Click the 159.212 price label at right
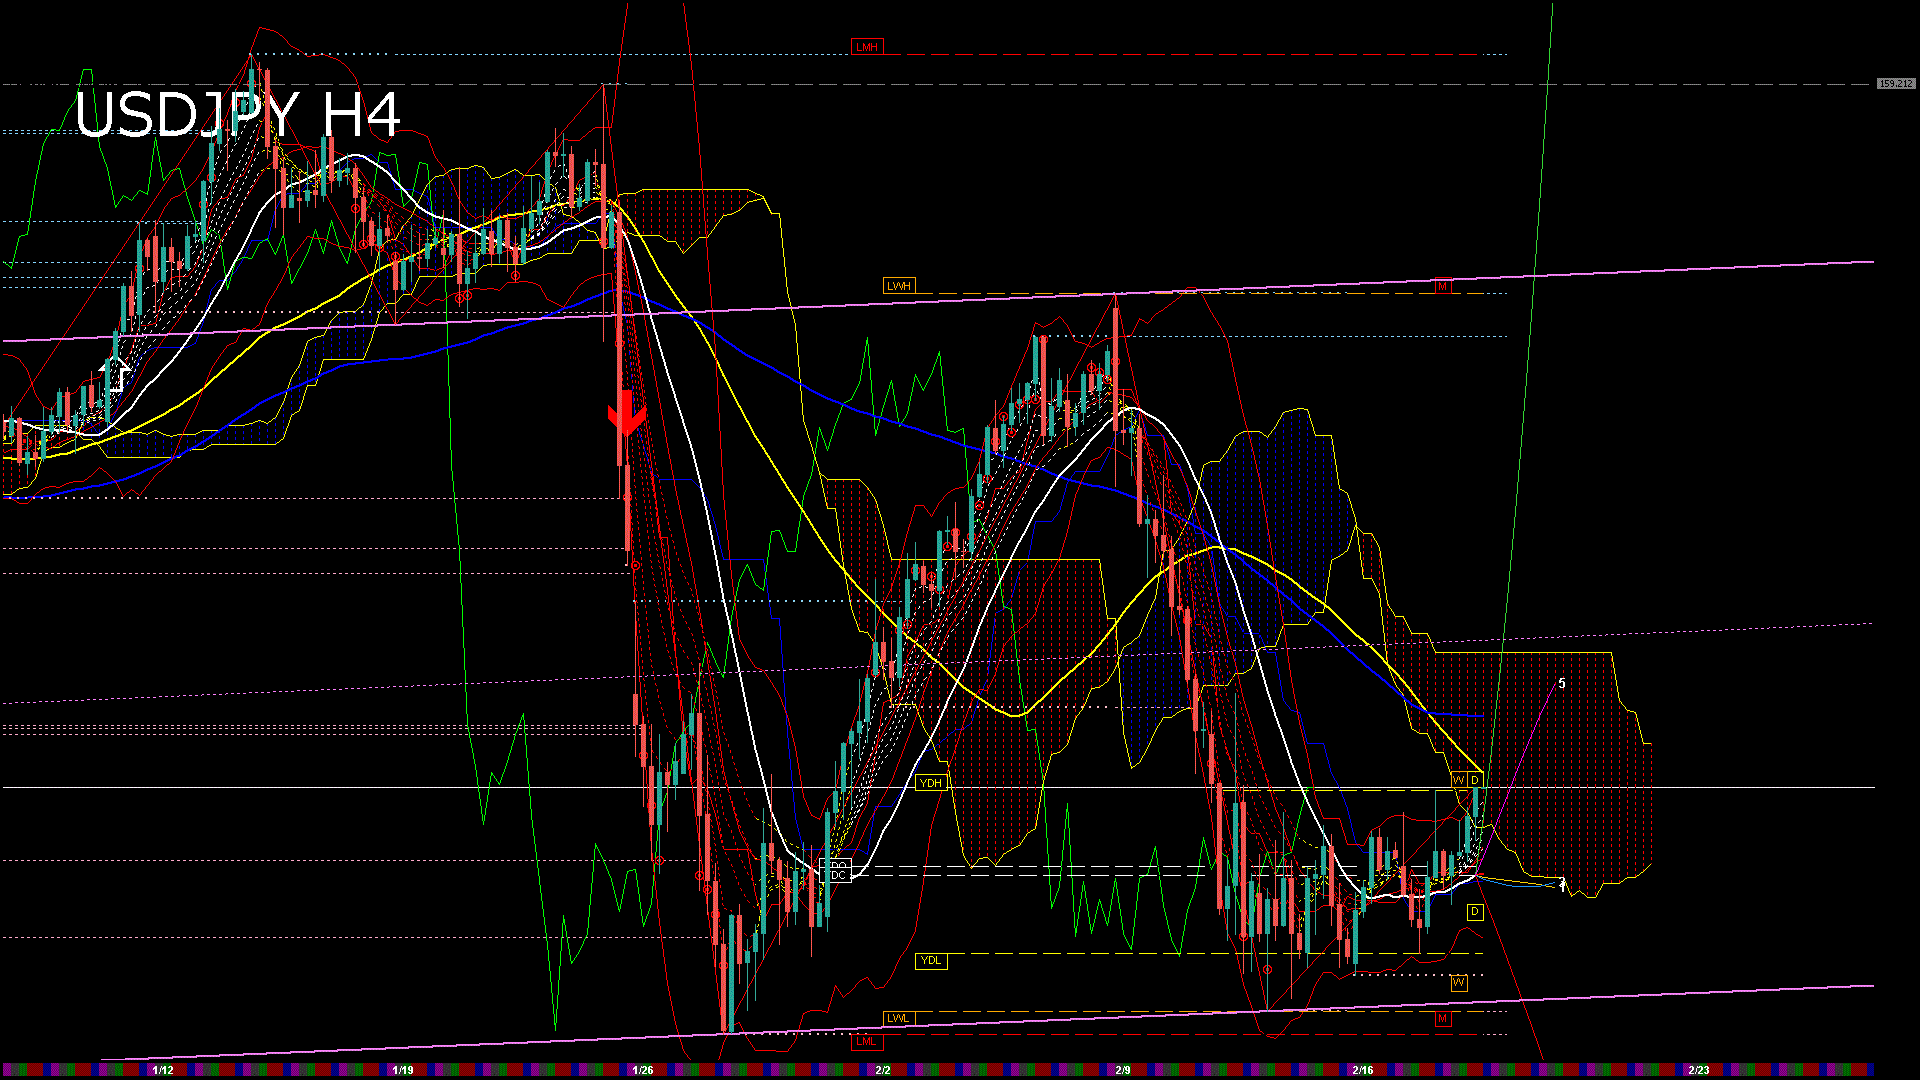 pos(1895,84)
